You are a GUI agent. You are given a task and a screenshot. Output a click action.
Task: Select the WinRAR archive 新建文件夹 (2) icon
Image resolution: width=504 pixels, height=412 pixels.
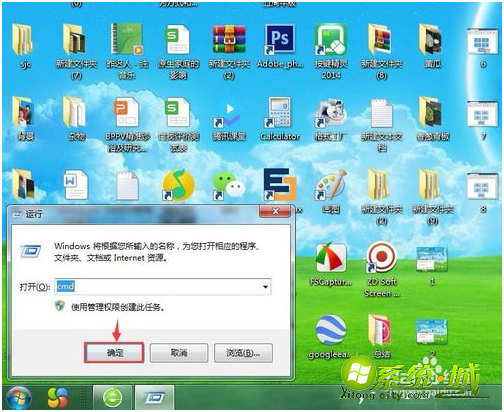click(x=229, y=39)
